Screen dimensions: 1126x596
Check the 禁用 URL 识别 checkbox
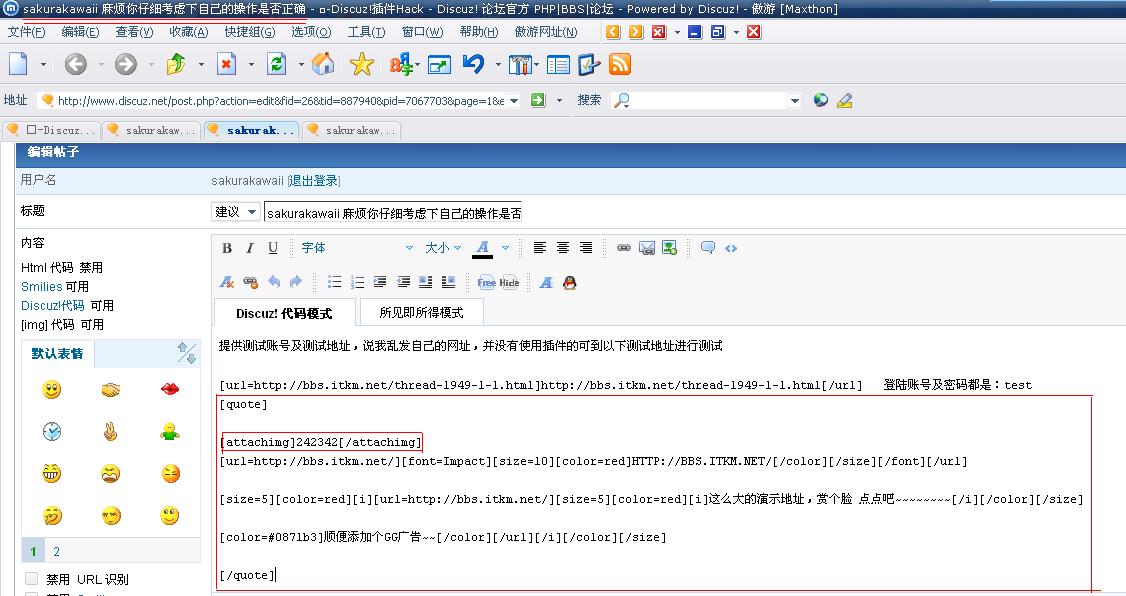[x=32, y=579]
